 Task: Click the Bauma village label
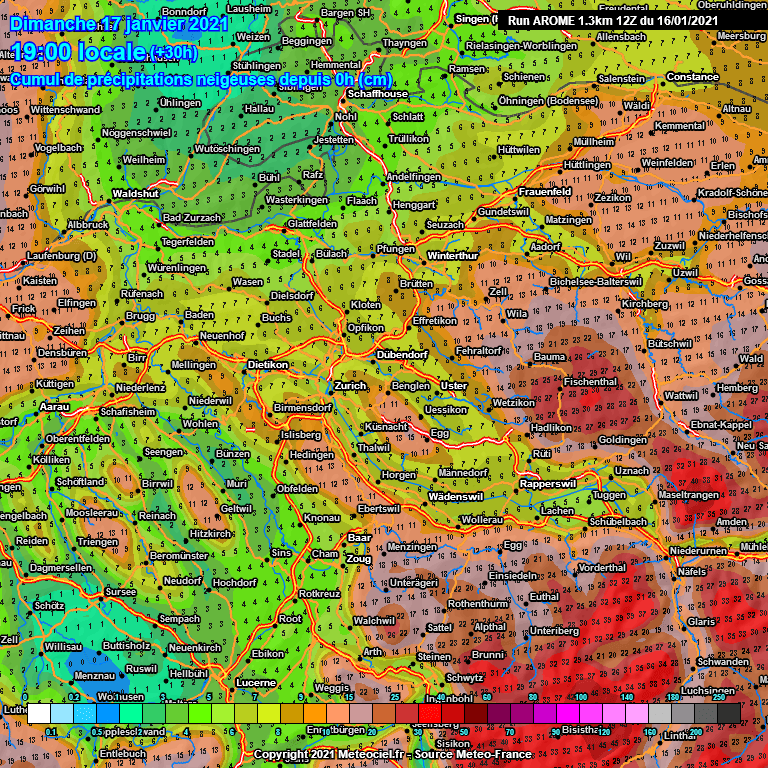coord(550,357)
